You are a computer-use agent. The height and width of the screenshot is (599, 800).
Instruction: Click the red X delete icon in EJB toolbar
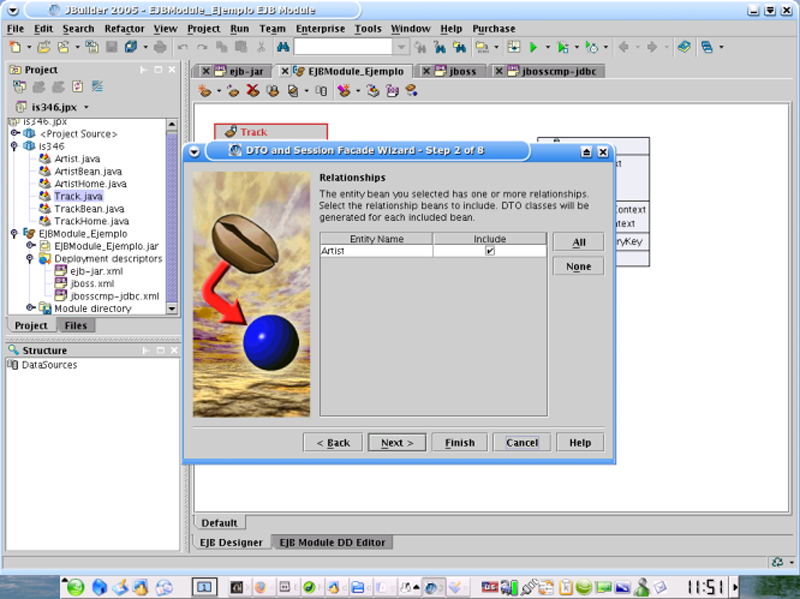coord(252,90)
